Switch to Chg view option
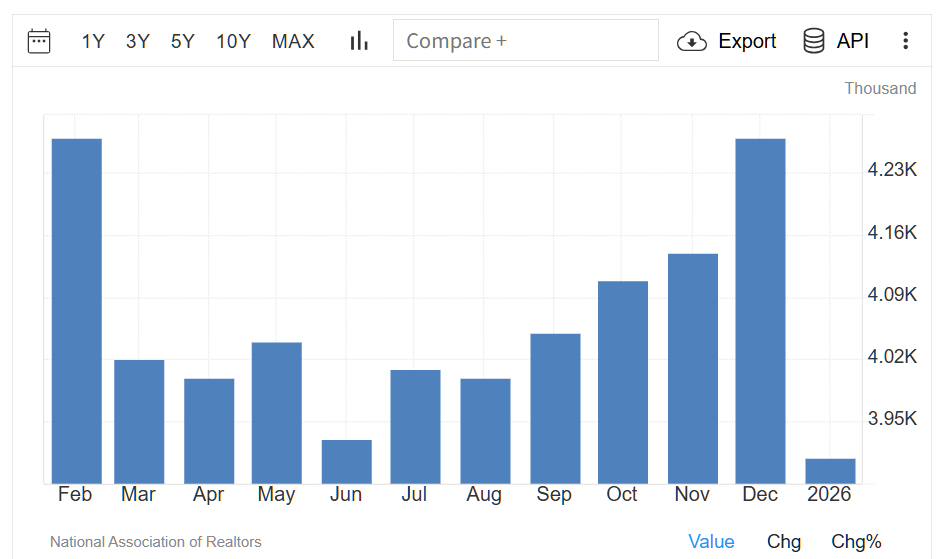 click(784, 541)
